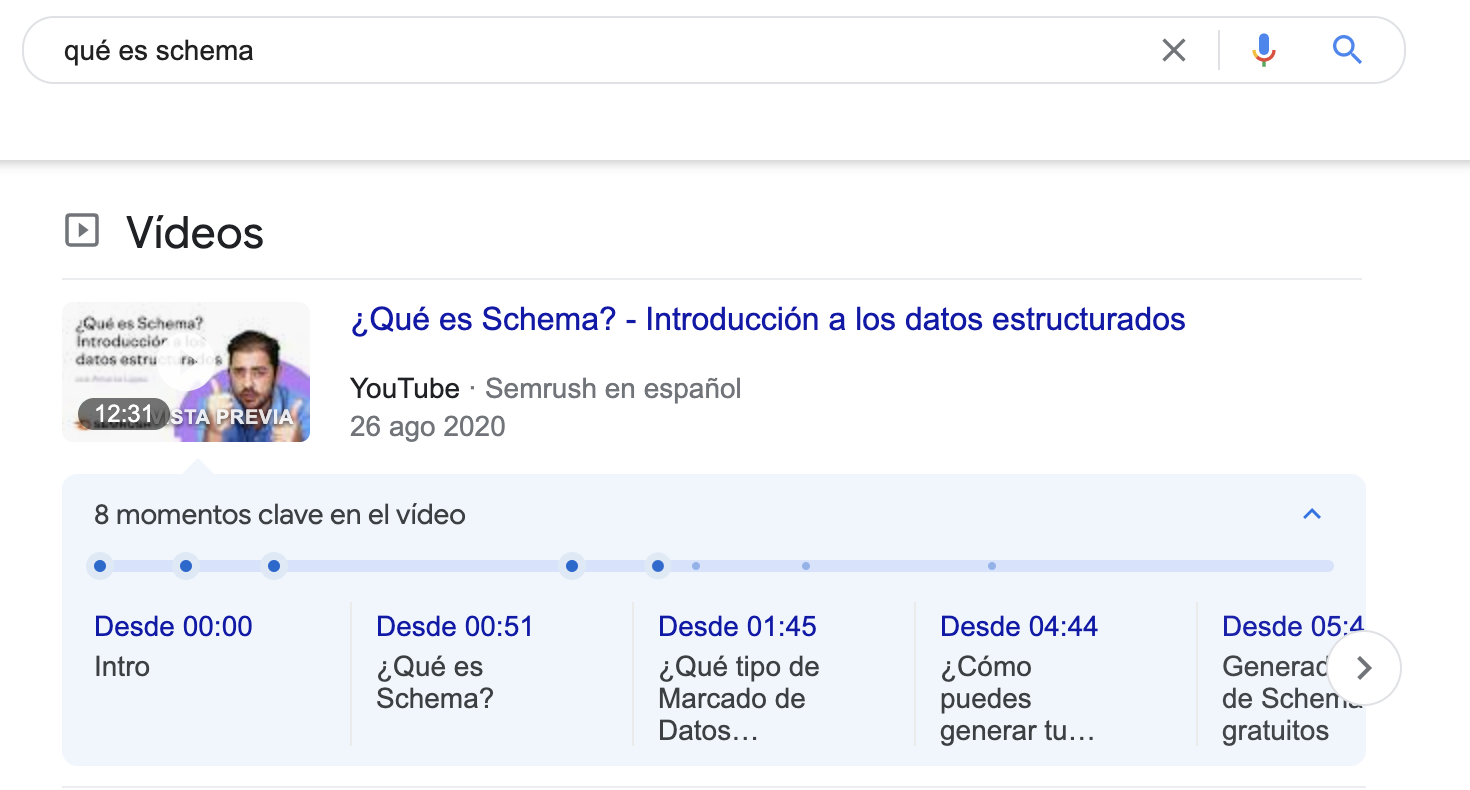Click fourth large timeline dot for 04:44
This screenshot has height=790, width=1470.
pos(572,566)
